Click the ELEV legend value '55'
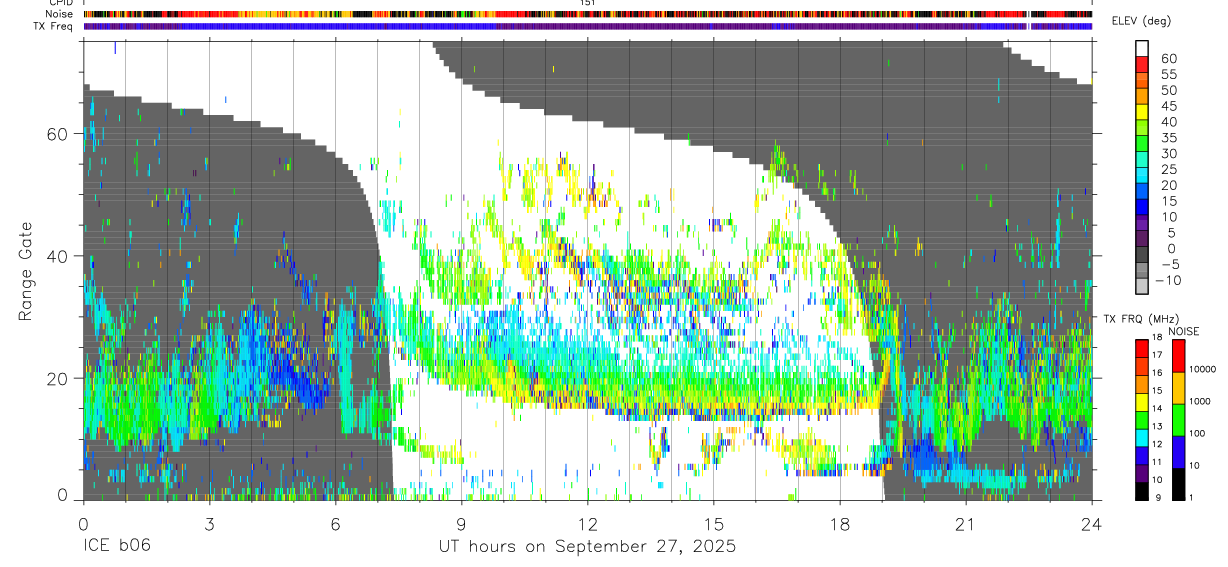This screenshot has height=567, width=1228. pos(1169,74)
